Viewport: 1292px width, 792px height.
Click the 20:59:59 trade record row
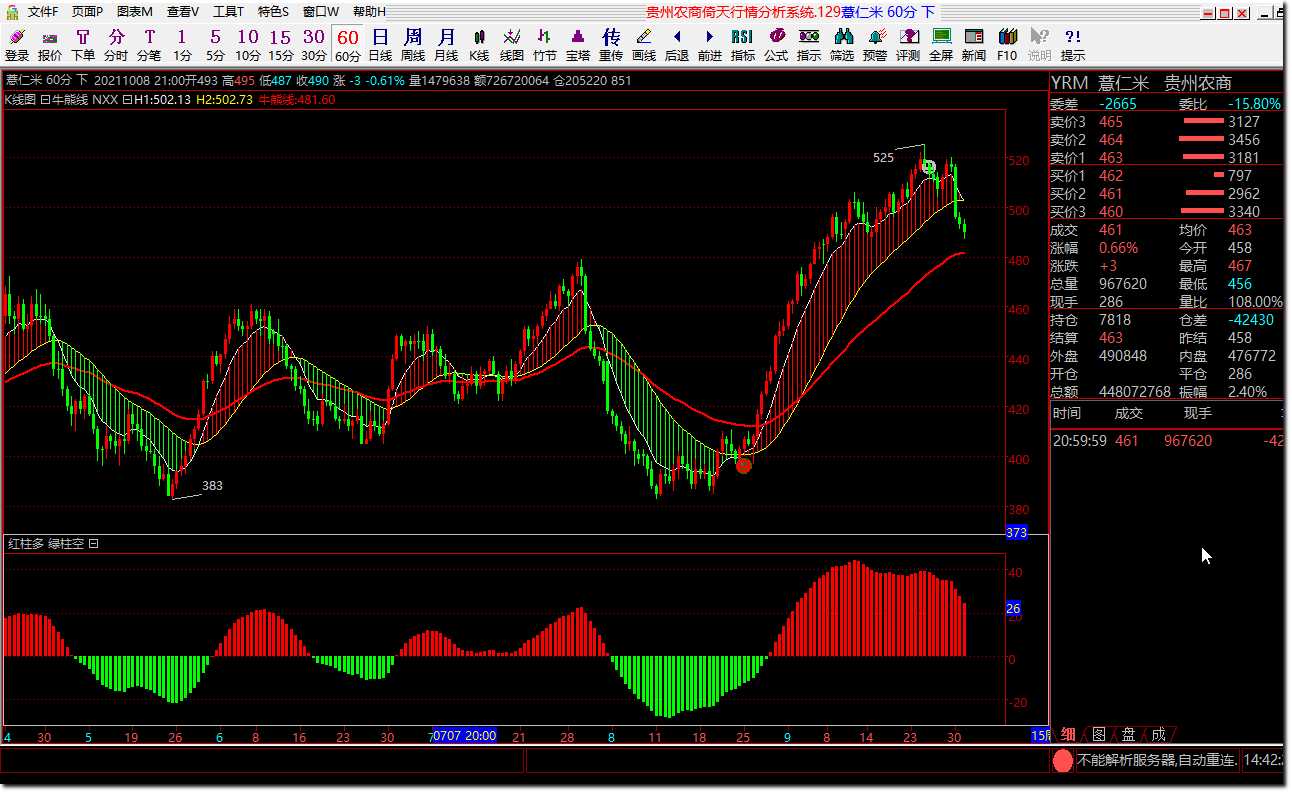point(1166,440)
